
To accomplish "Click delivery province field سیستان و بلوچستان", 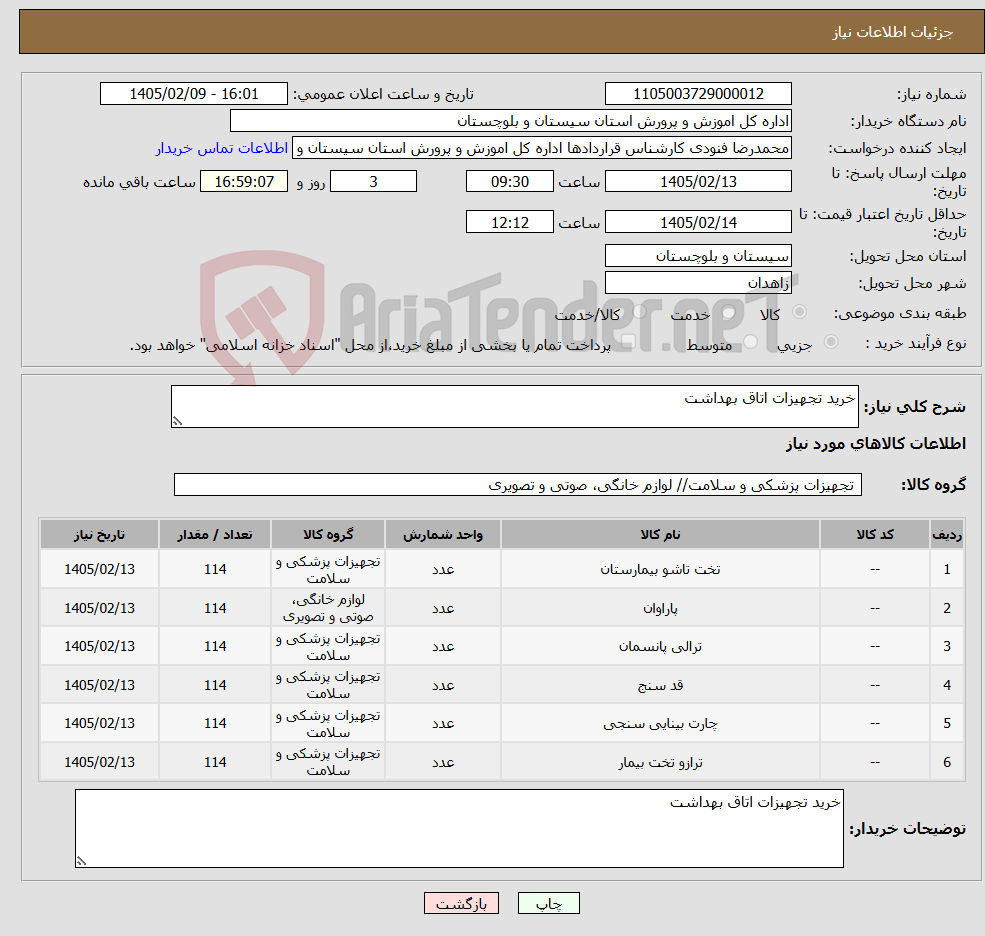I will coord(698,256).
